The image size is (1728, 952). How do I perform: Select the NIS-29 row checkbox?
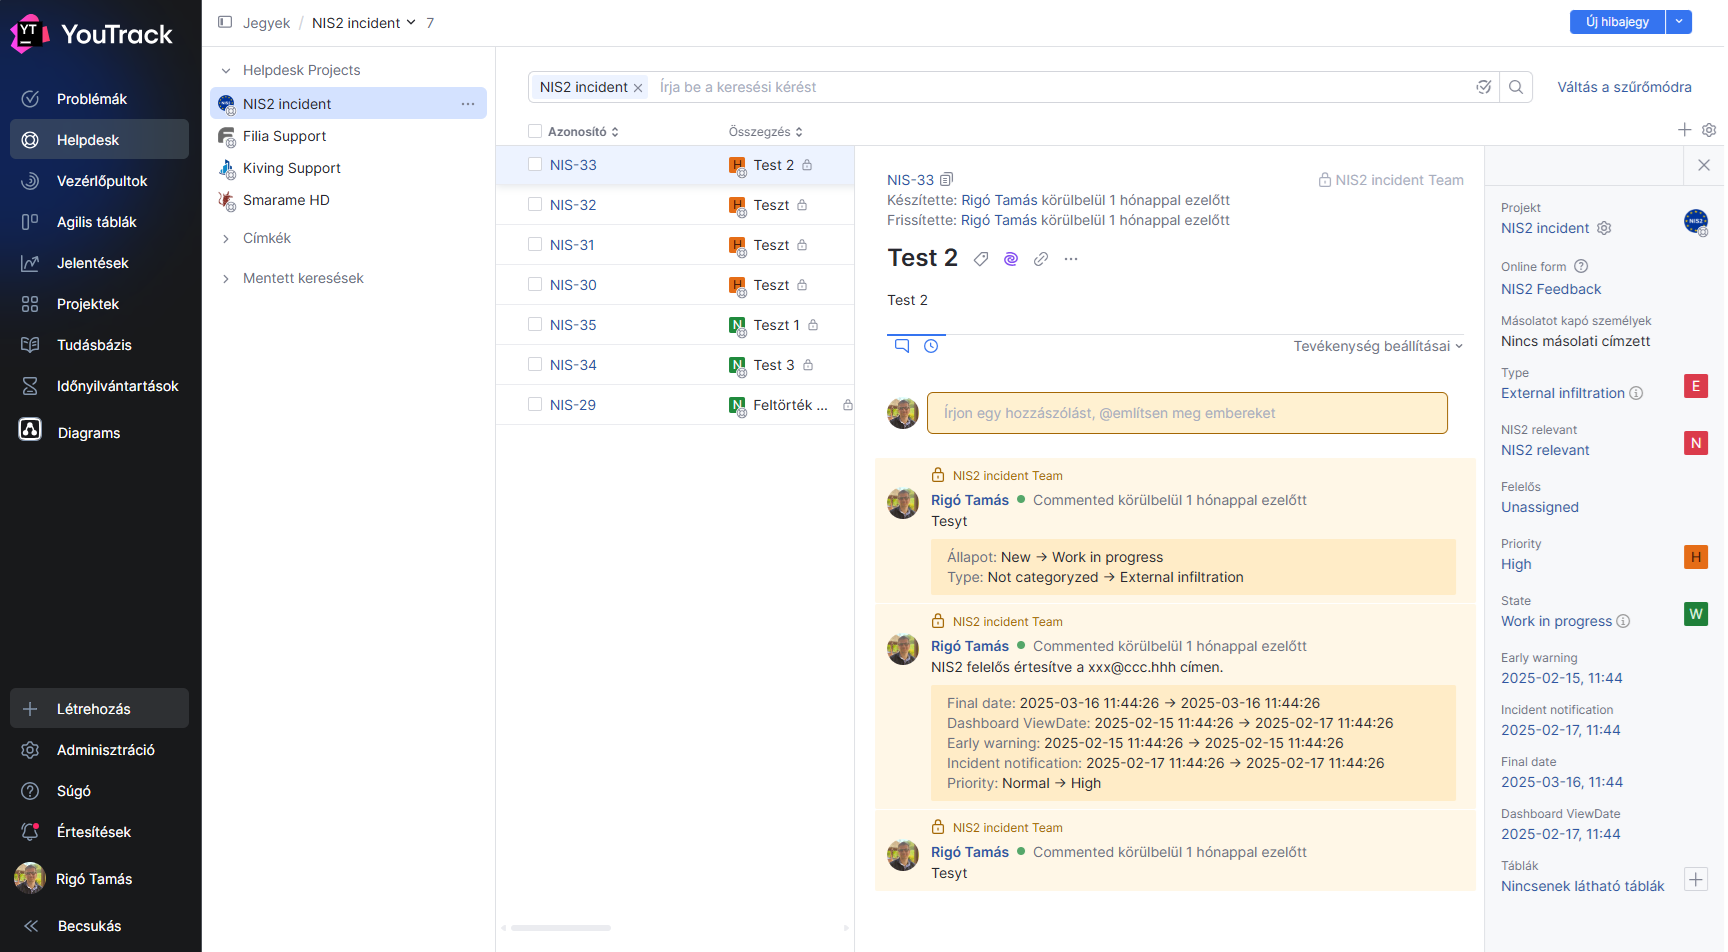(535, 405)
